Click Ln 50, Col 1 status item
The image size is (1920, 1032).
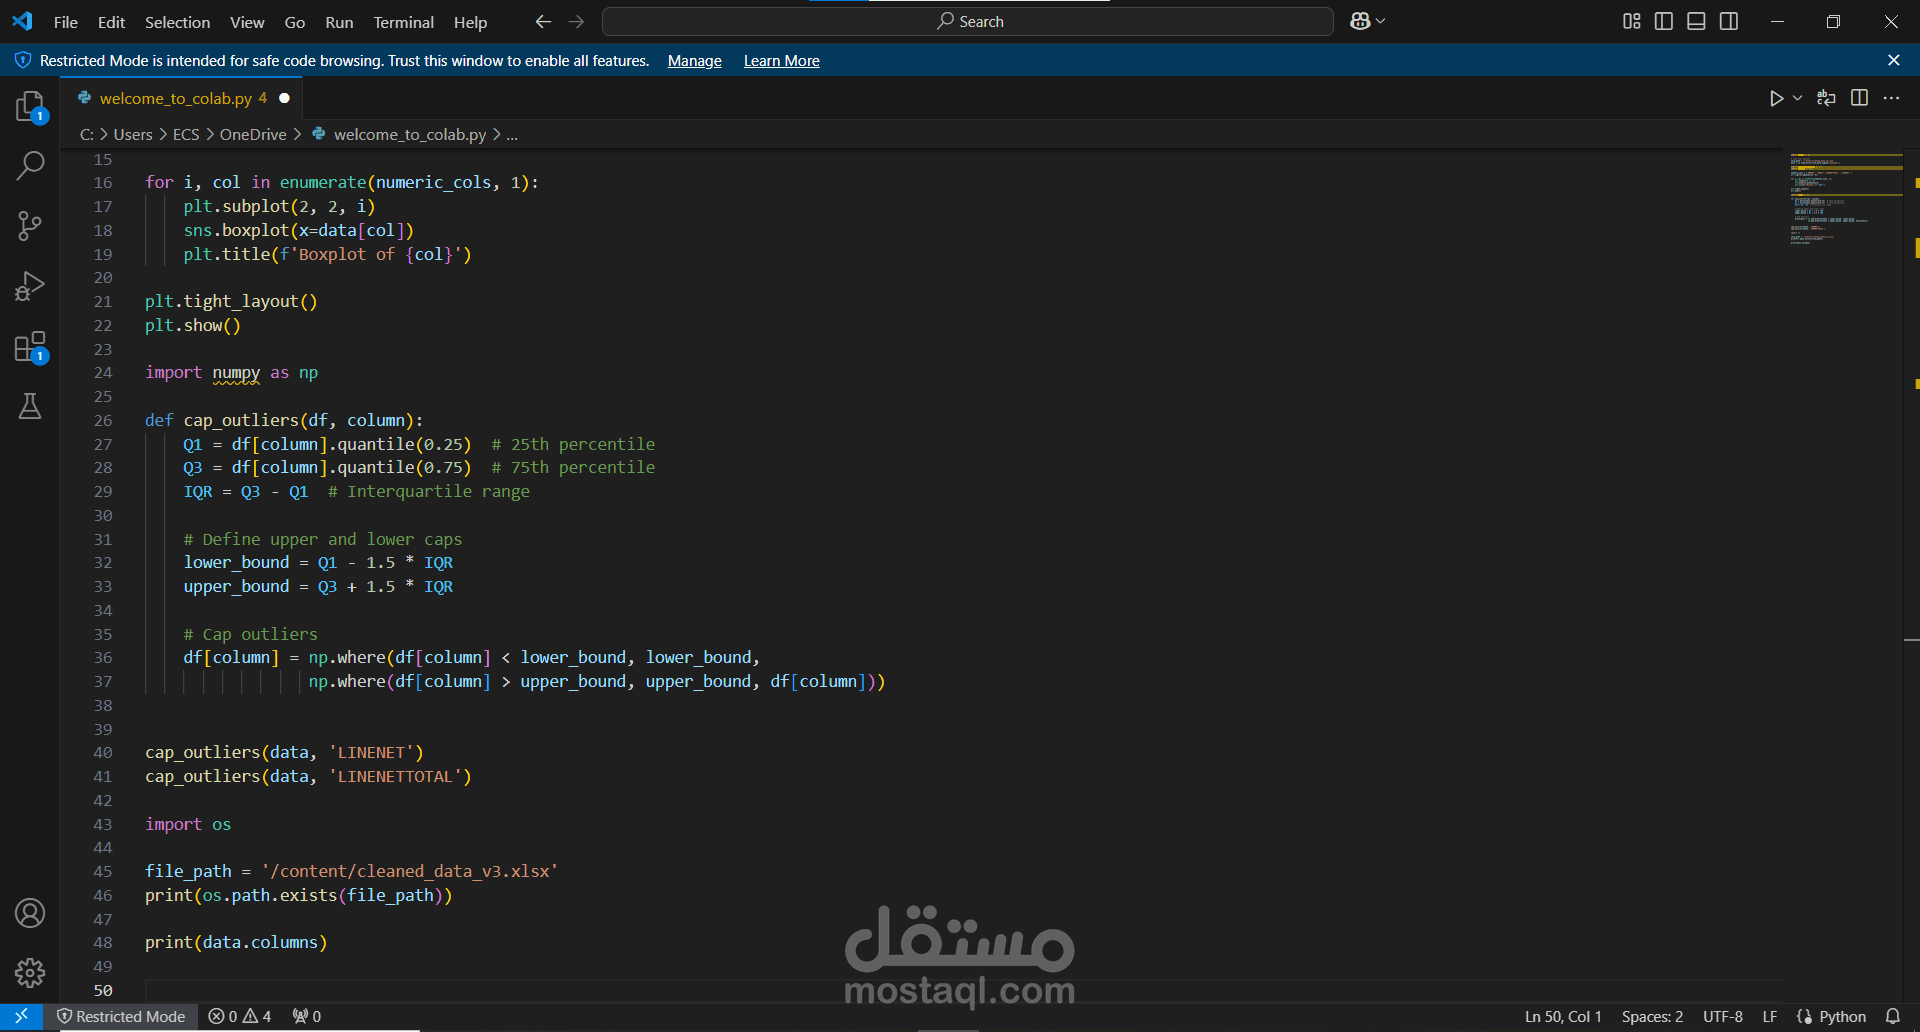[x=1563, y=1017]
